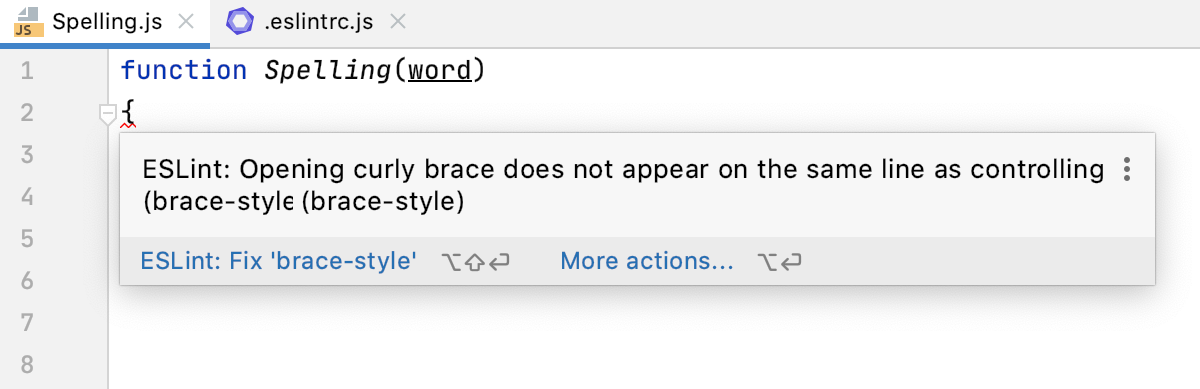Viewport: 1200px width, 389px height.
Task: Click line number 8 in the gutter
Action: 27,365
